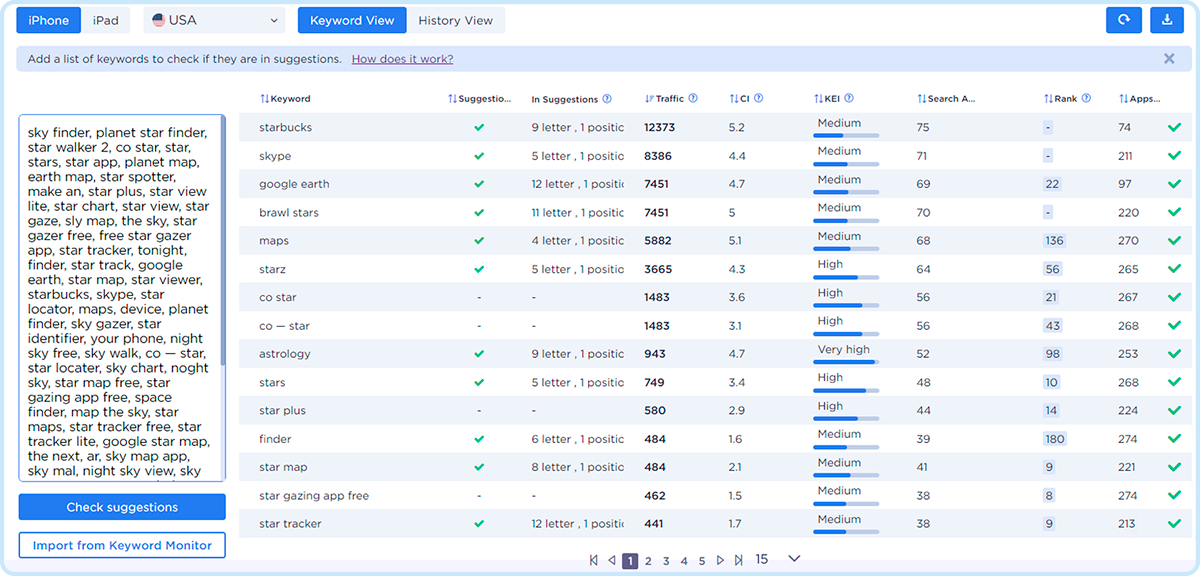1200x576 pixels.
Task: Open the USA country dropdown
Action: [214, 20]
